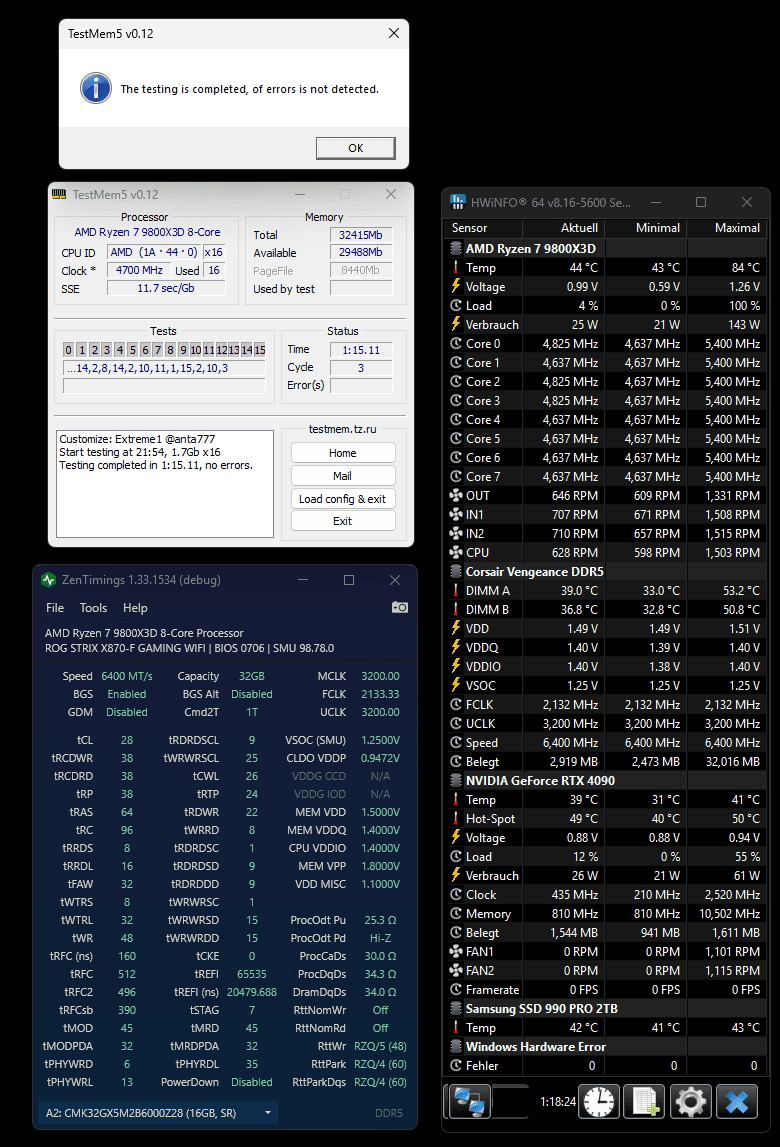
Task: Click the Time field showing 1:15.11
Action: pos(361,350)
